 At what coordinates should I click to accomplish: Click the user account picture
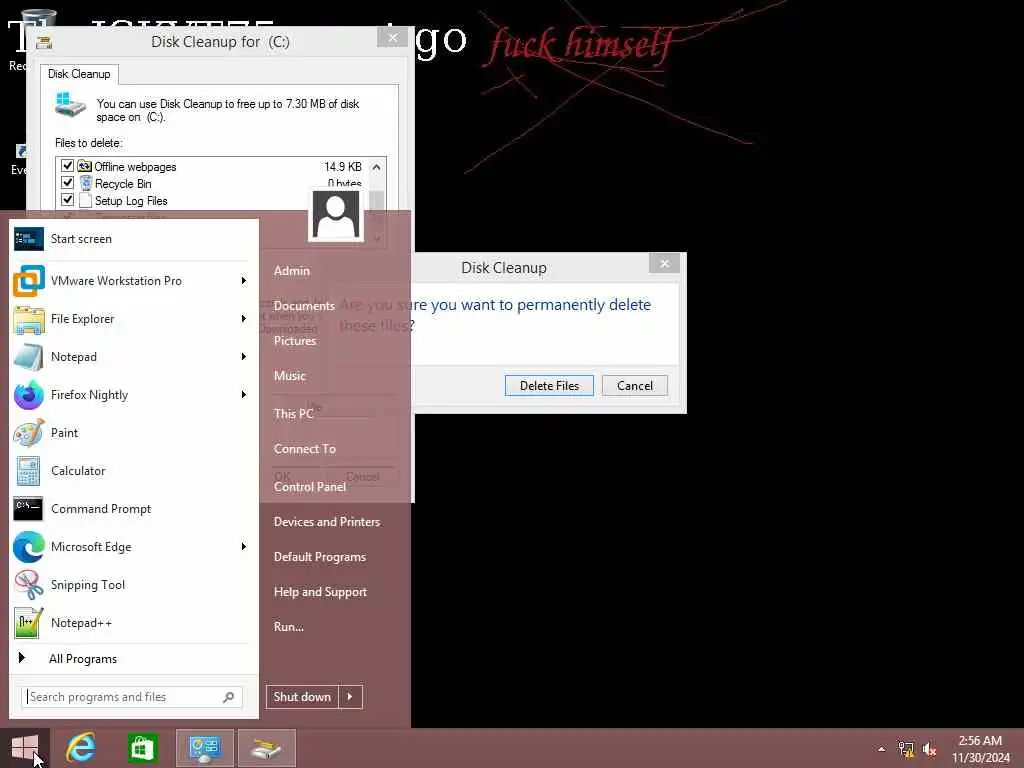[x=336, y=216]
